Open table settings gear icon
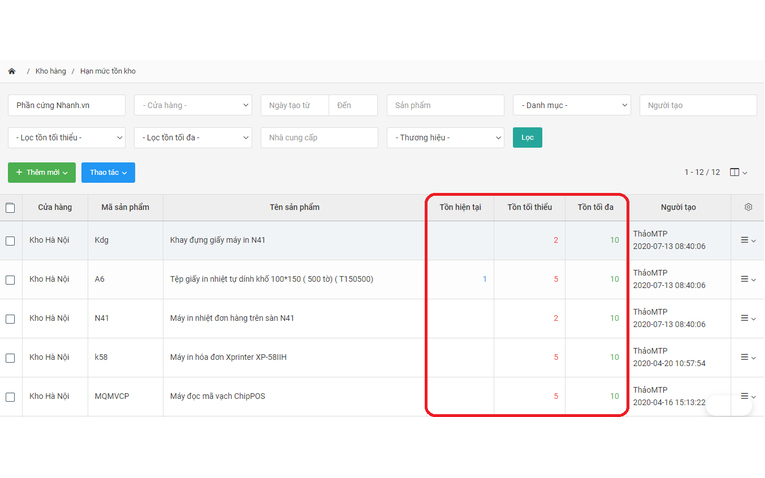The height and width of the screenshot is (478, 765). 748,207
